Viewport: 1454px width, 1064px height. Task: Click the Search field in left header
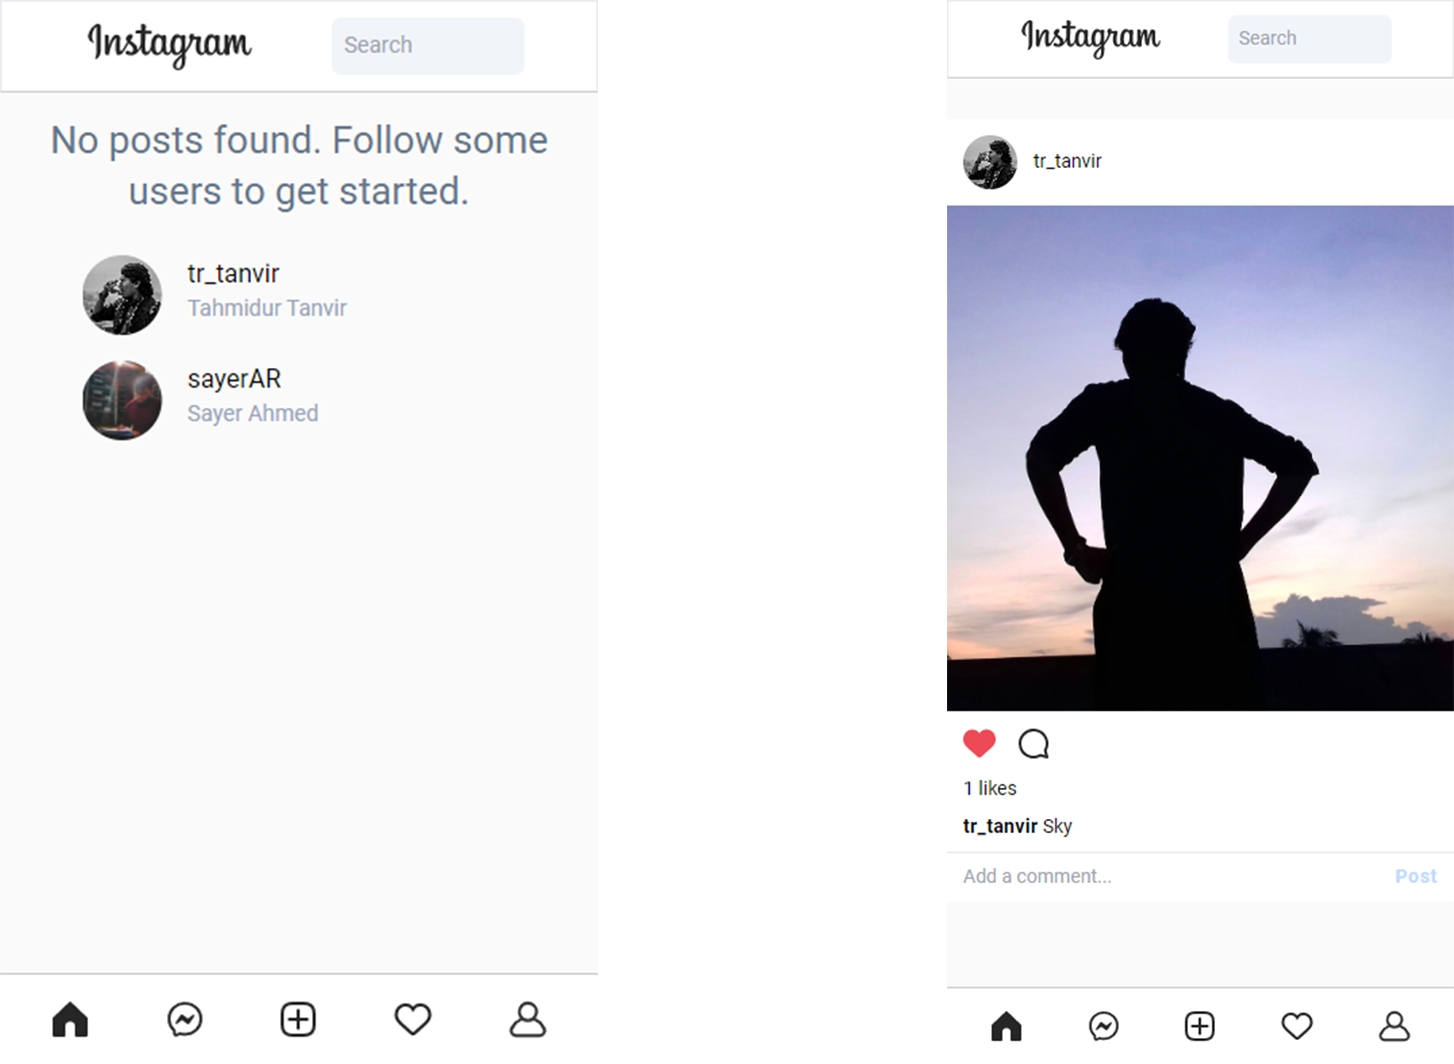(x=427, y=46)
